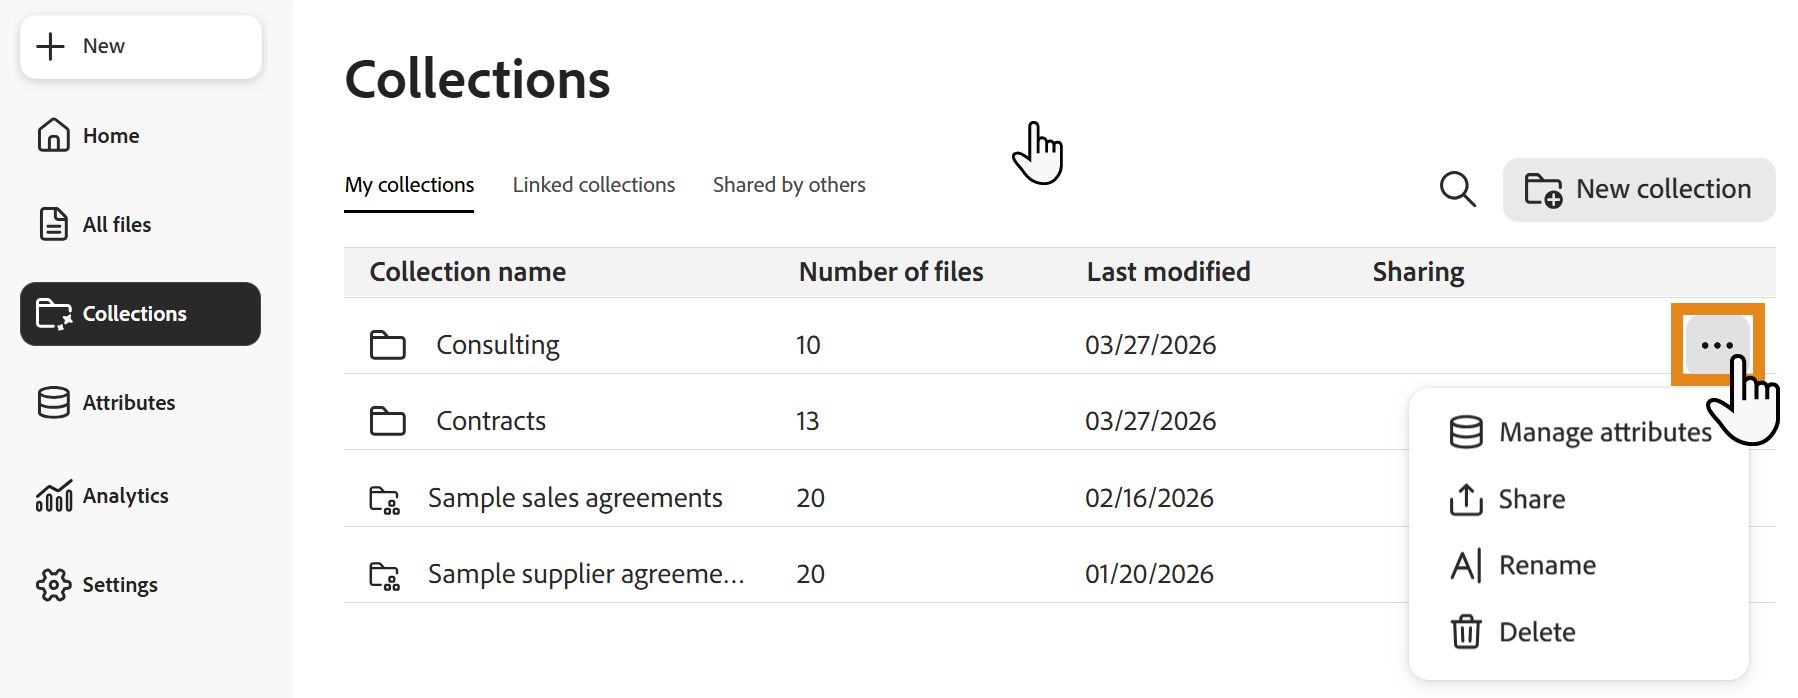
Task: Sort by the Last modified column header
Action: tap(1168, 272)
